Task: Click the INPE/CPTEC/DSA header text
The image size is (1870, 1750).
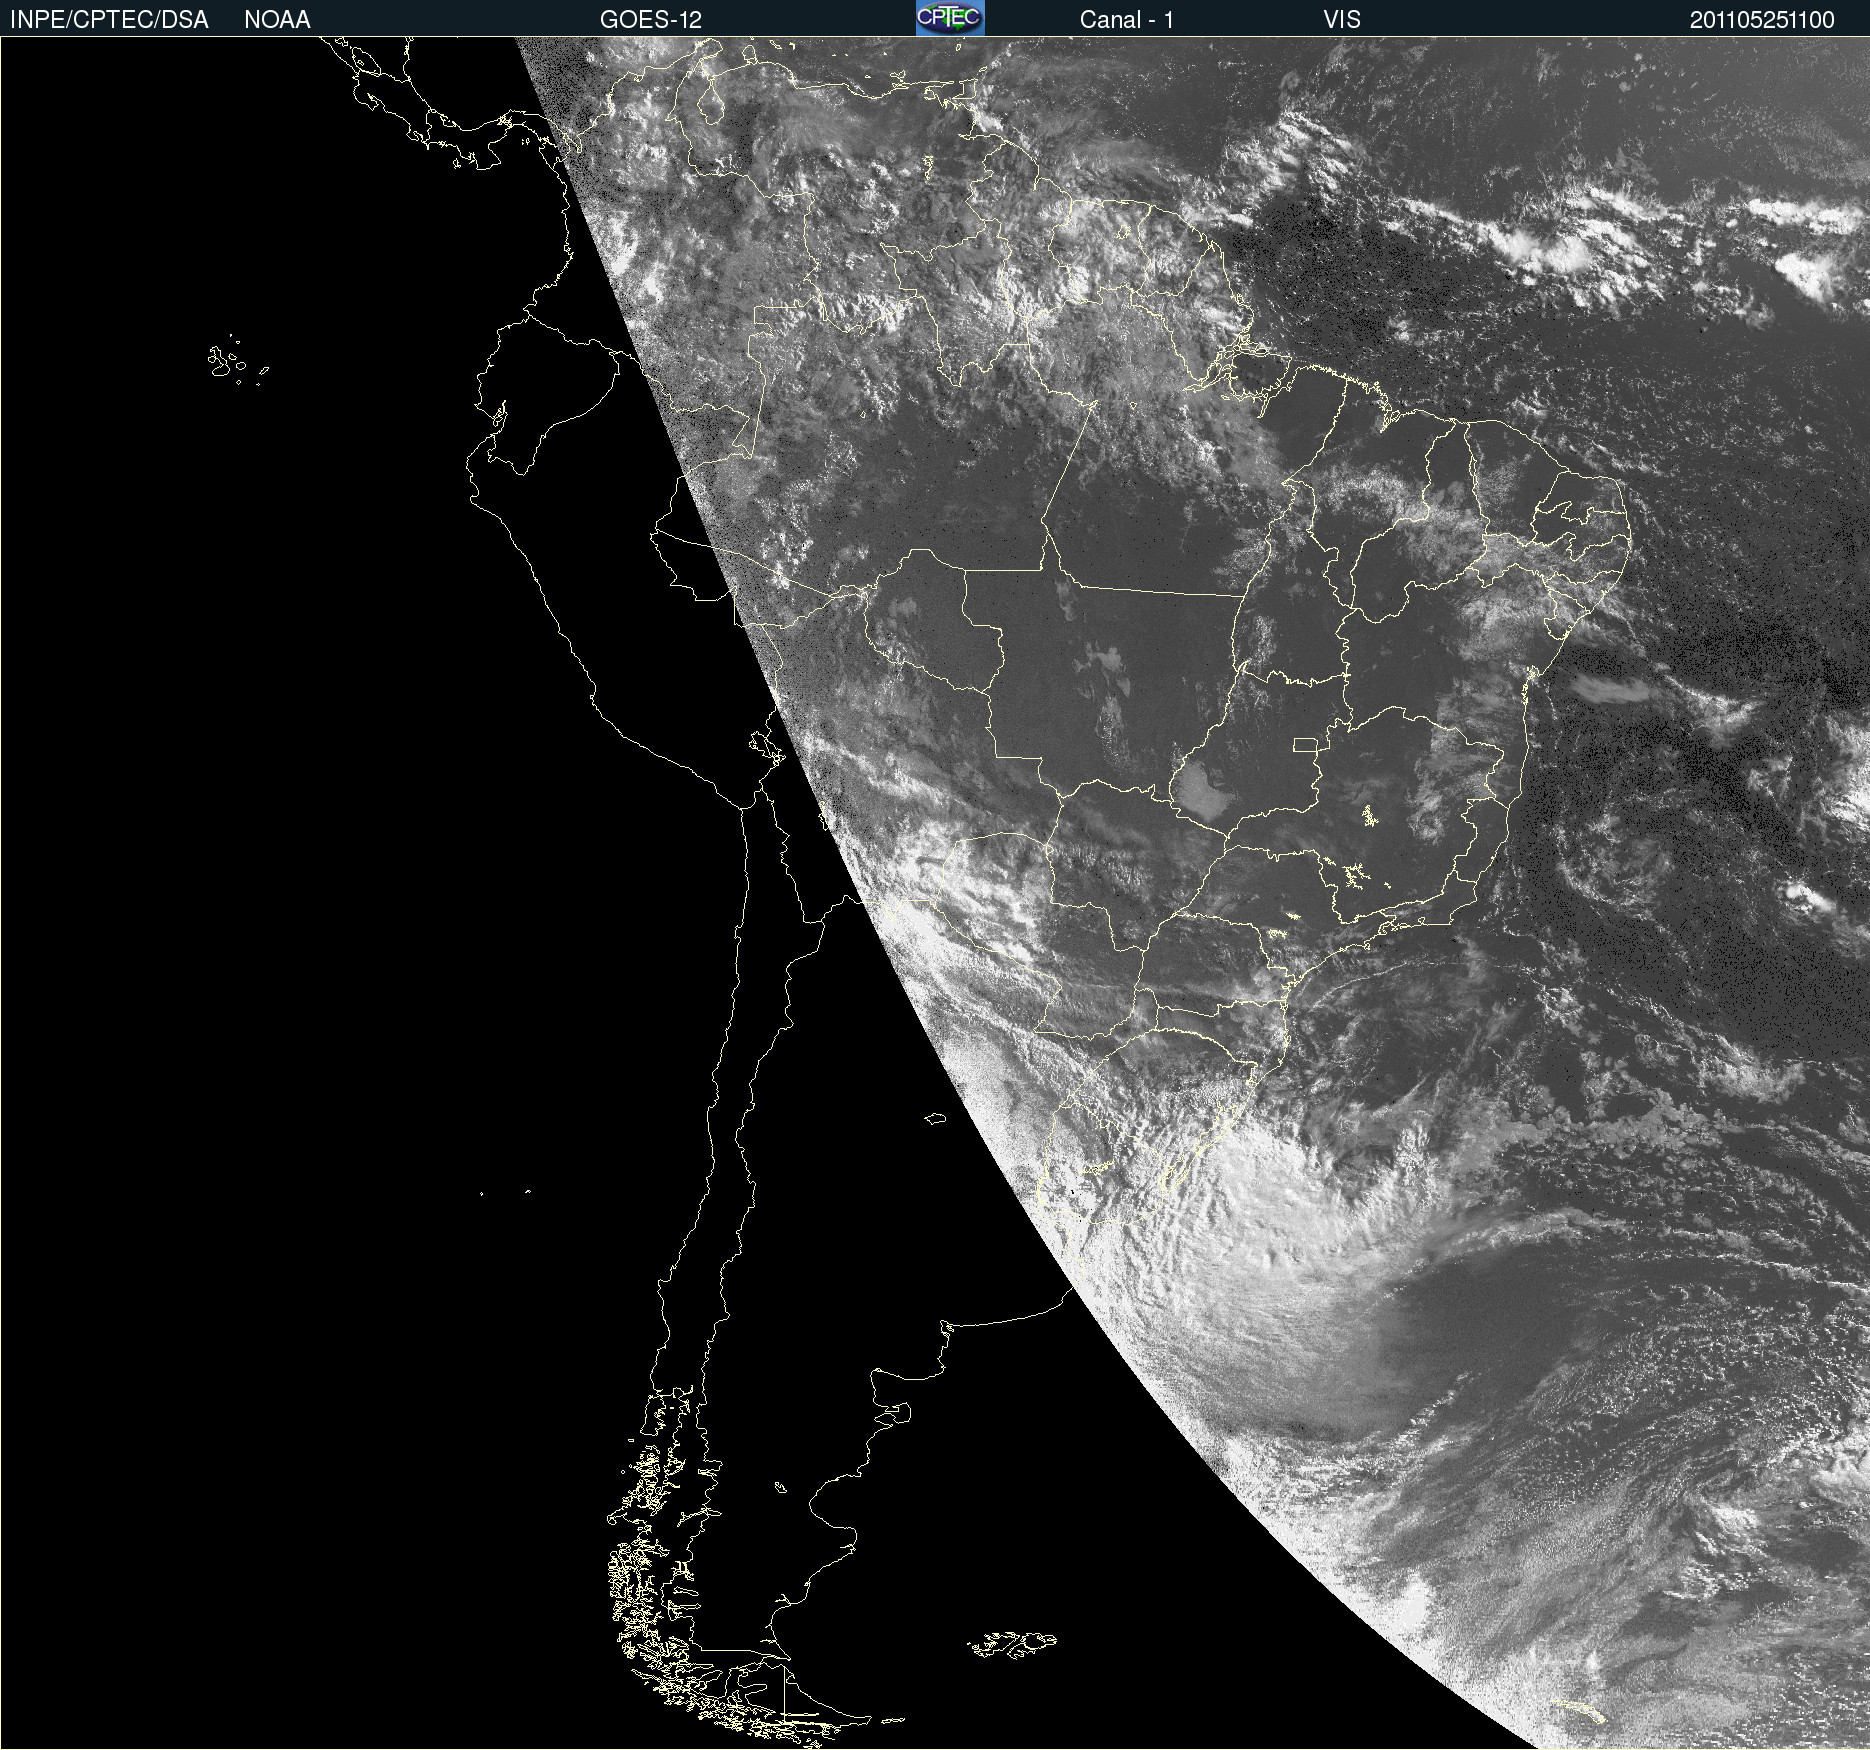Action: click(109, 20)
